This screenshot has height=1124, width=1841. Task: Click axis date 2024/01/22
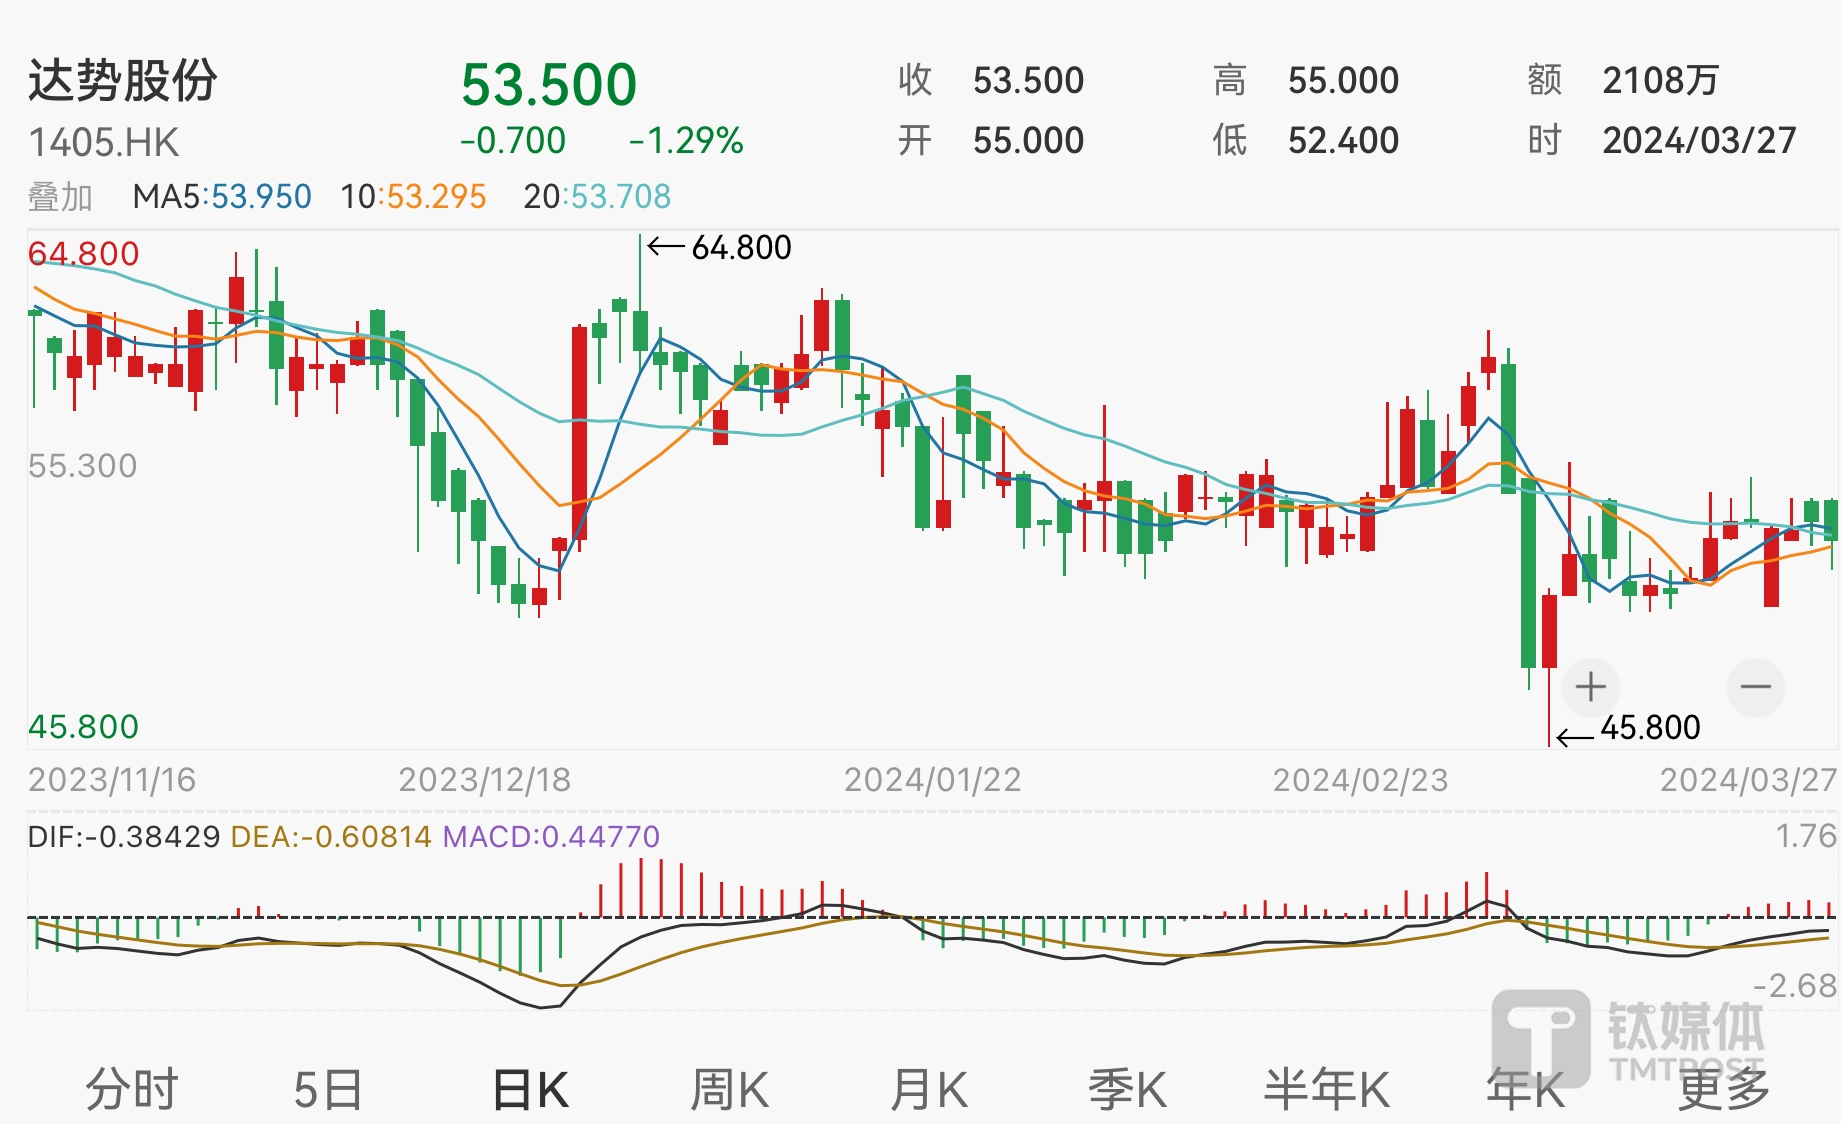[x=932, y=780]
